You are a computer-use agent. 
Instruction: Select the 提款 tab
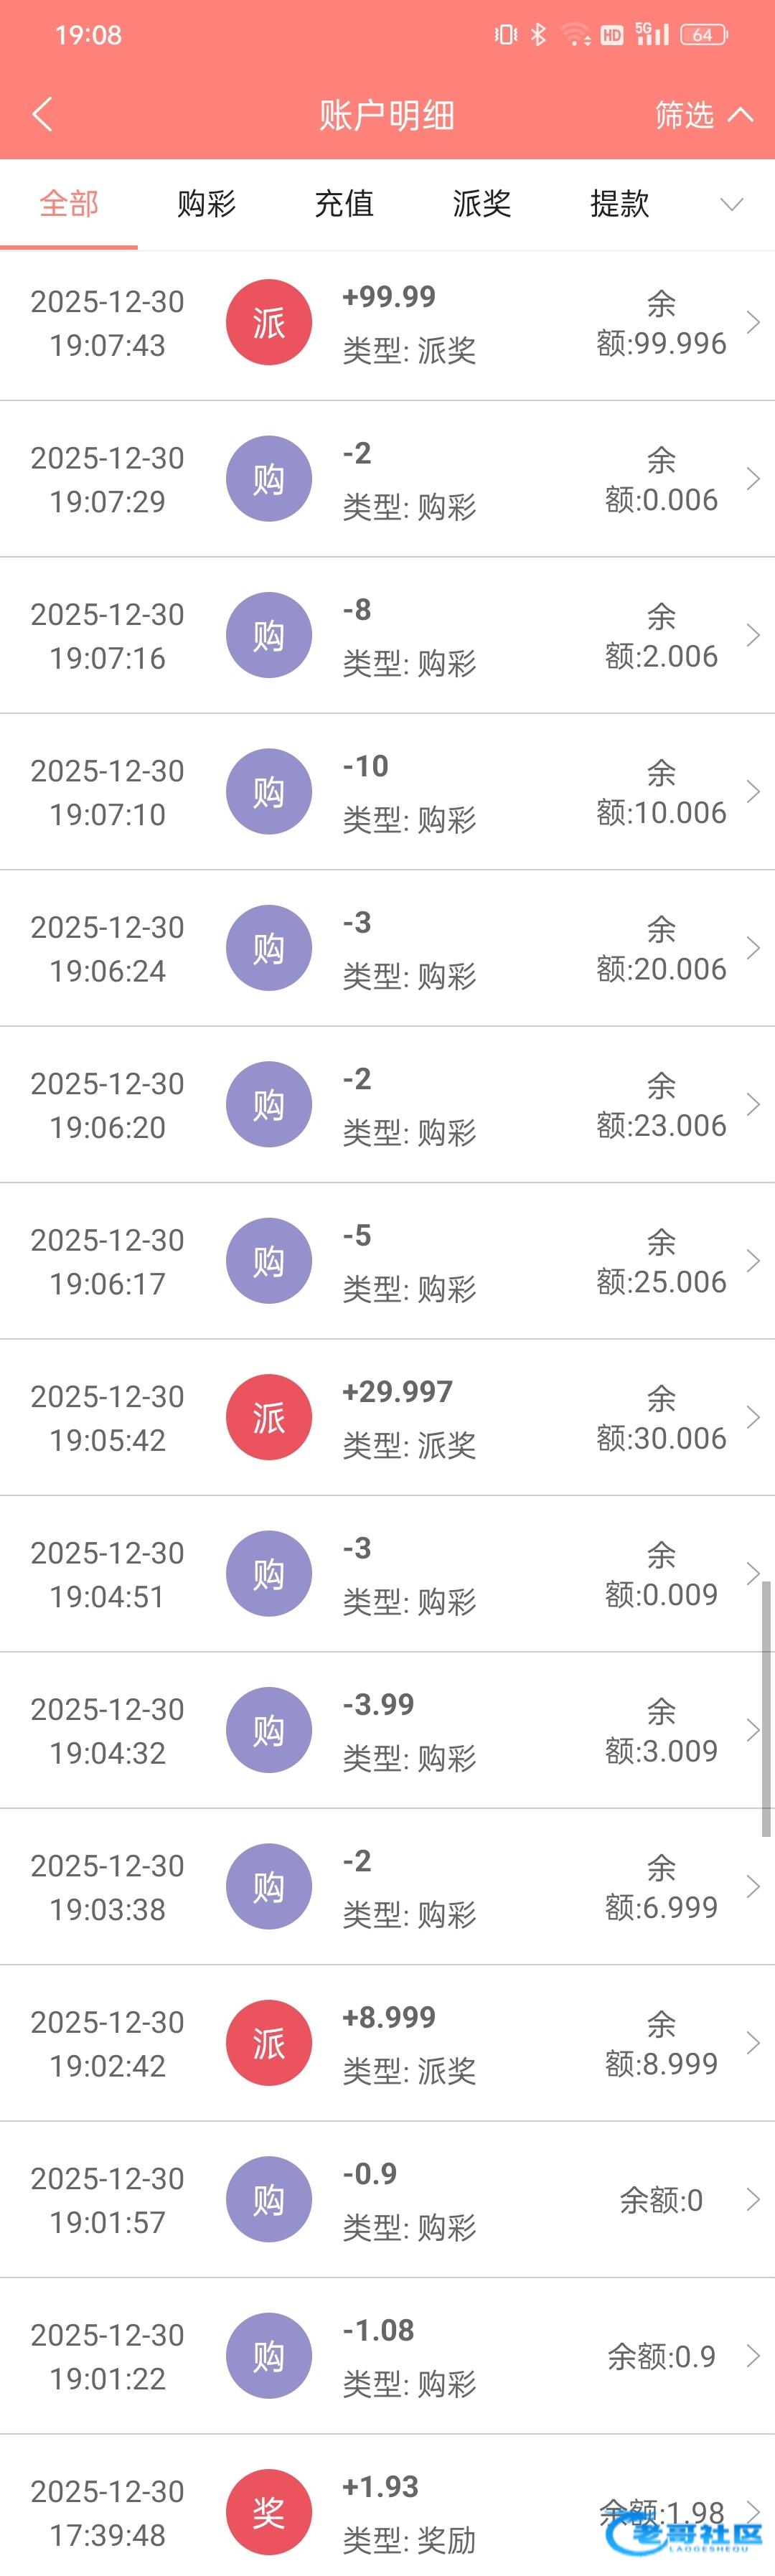tap(620, 204)
